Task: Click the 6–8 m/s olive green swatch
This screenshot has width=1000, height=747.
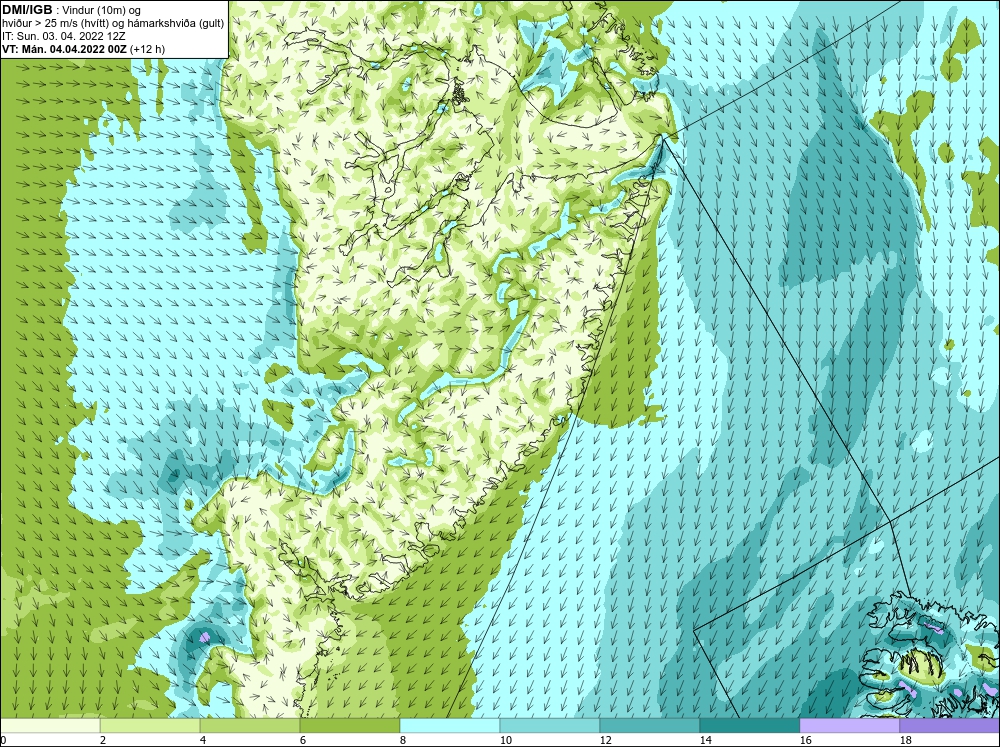Action: click(x=349, y=726)
